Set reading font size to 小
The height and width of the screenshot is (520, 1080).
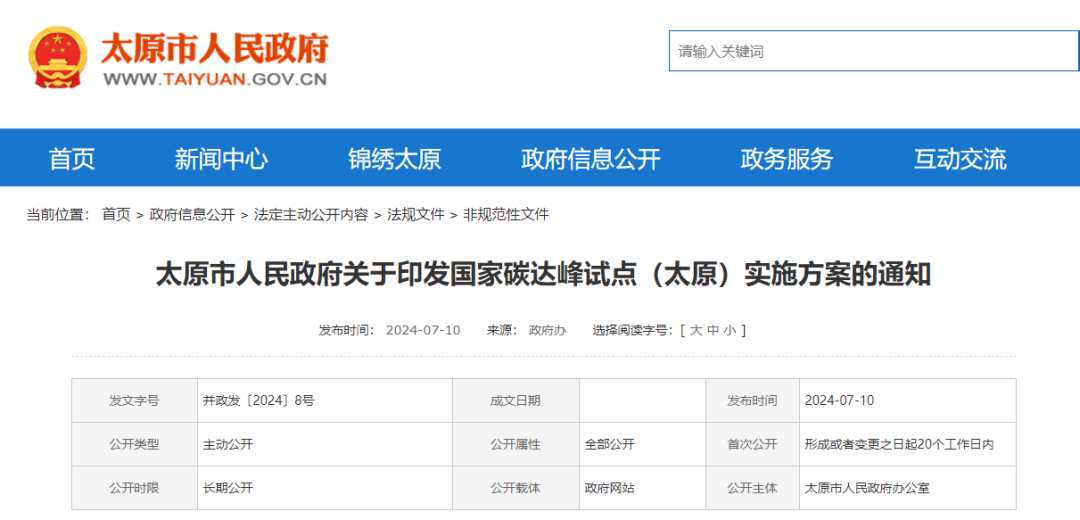730,331
